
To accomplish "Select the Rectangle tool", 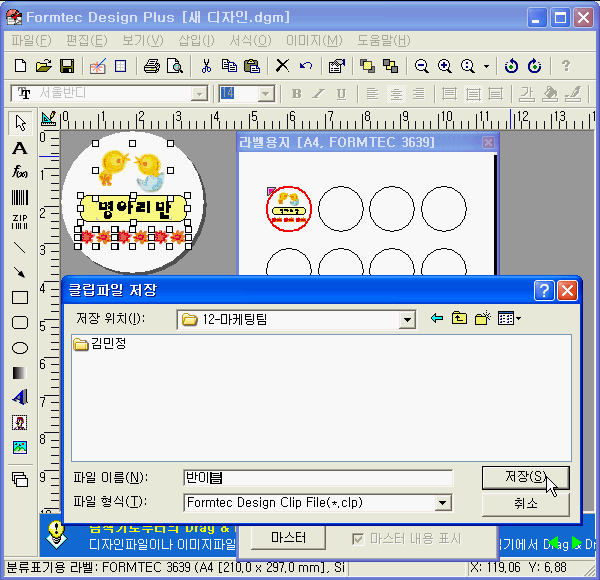I will coord(20,297).
